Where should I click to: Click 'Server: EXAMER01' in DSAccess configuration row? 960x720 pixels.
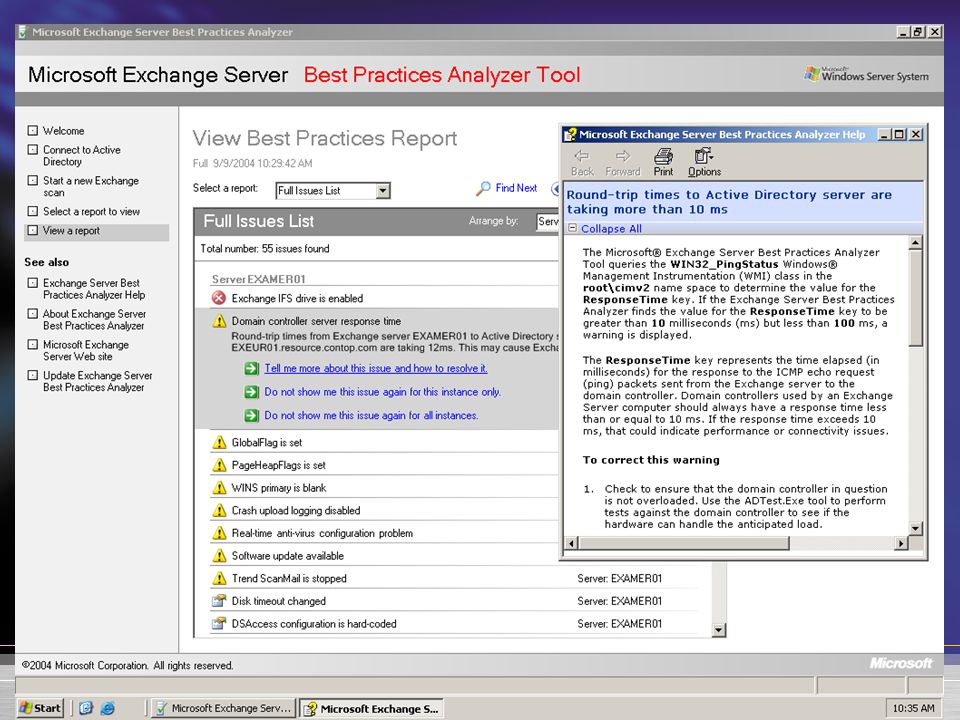pos(619,624)
